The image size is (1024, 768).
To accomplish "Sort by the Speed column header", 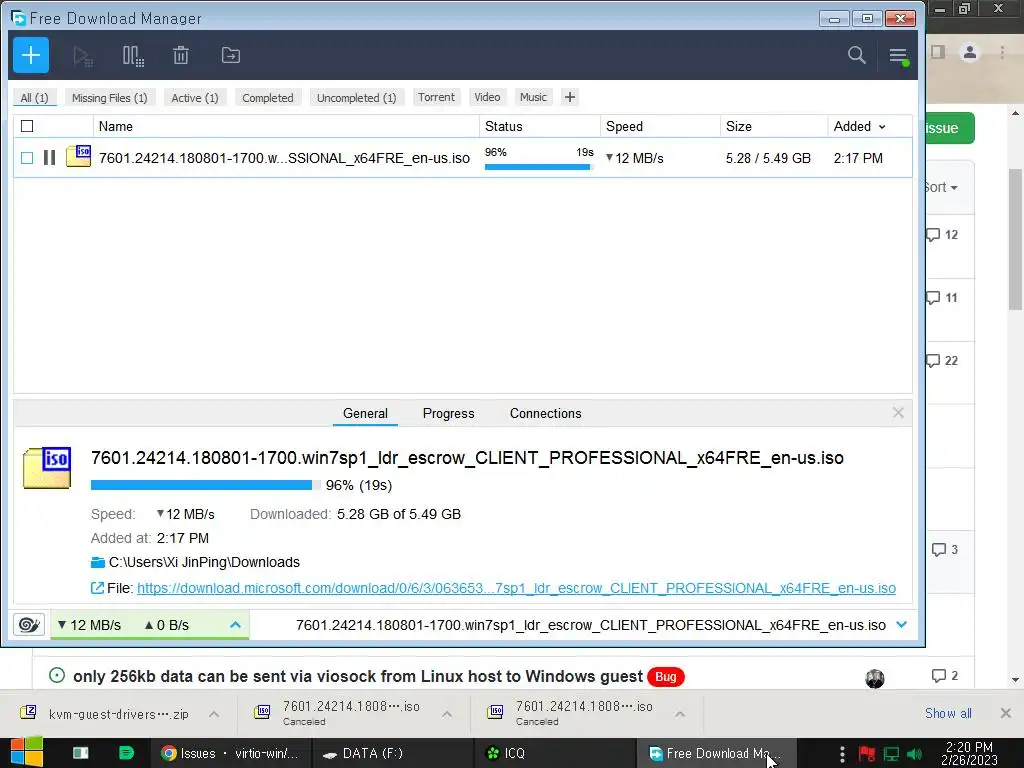I will click(x=660, y=126).
